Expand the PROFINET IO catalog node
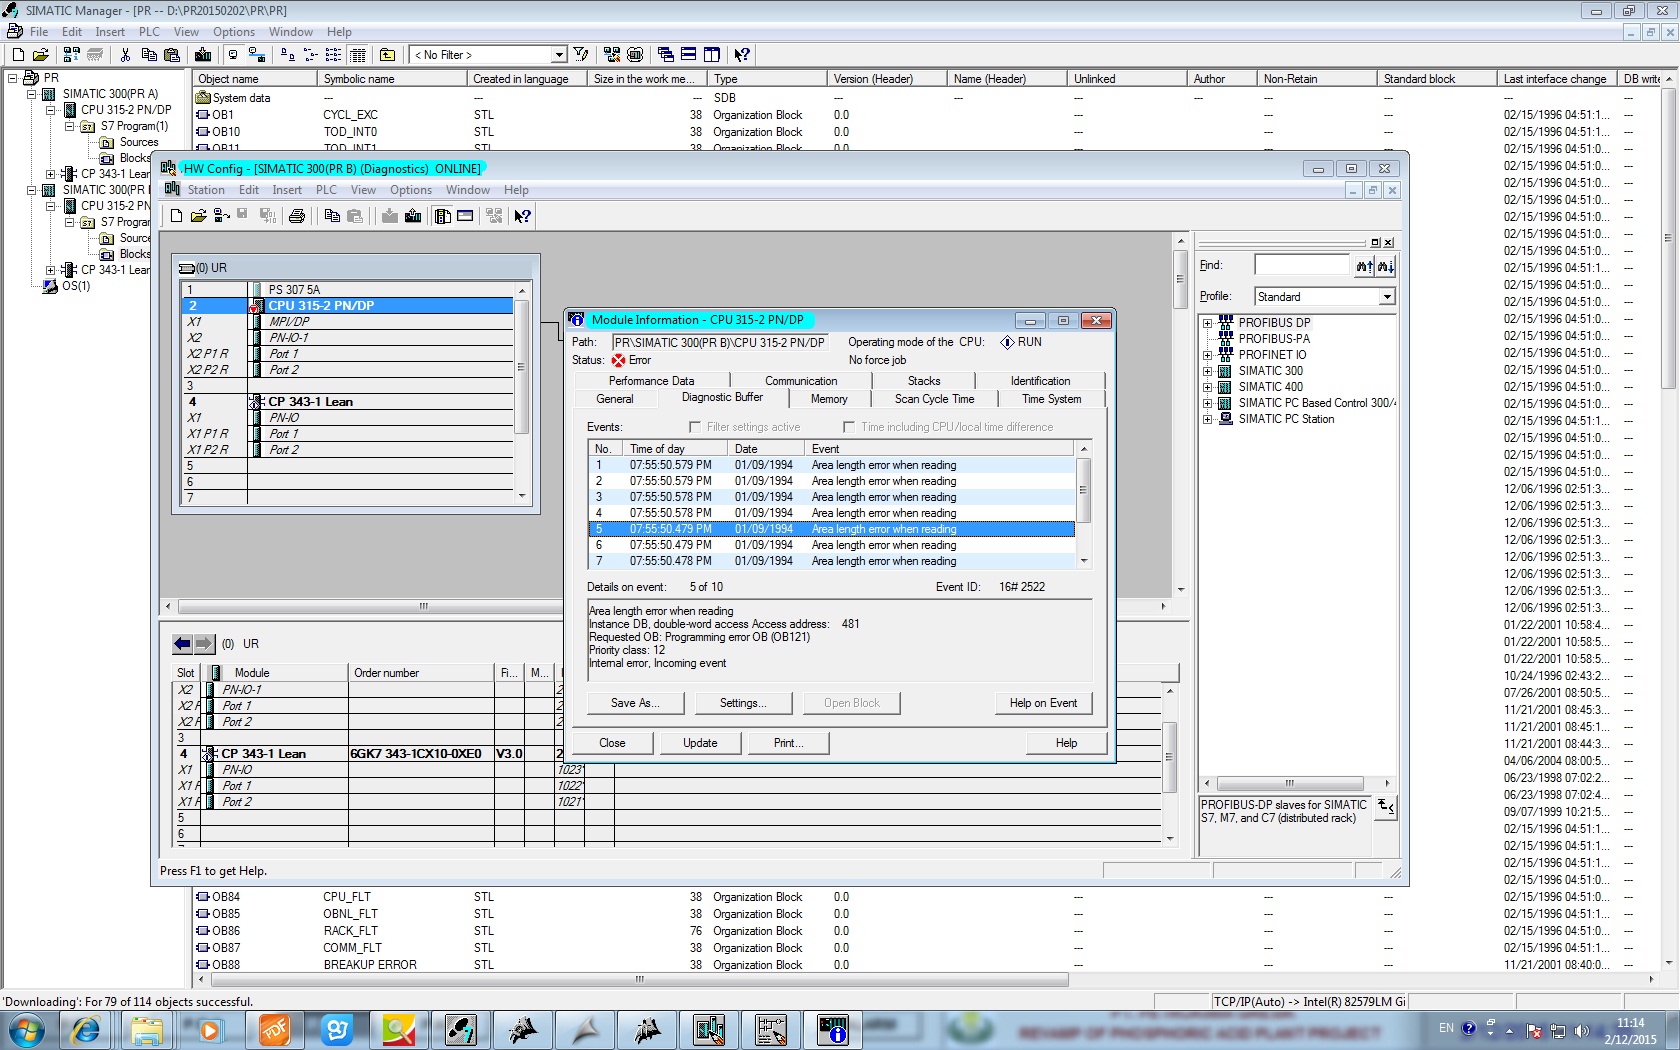1680x1050 pixels. coord(1207,355)
